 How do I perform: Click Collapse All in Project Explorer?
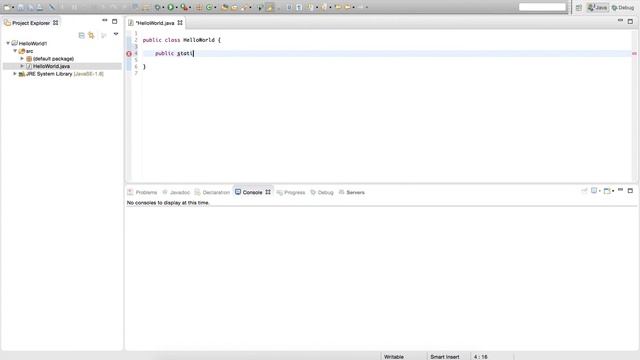pos(81,36)
